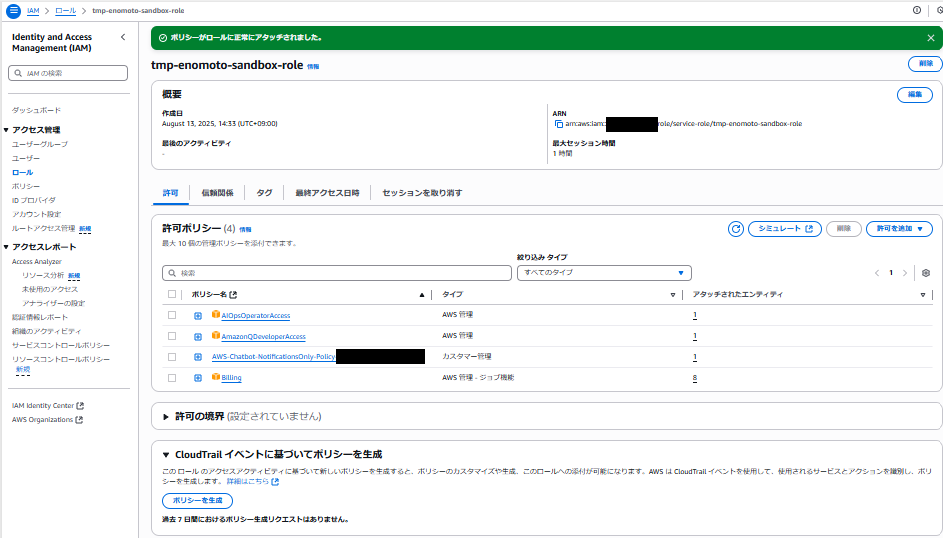Viewport: 943px width, 538px height.
Task: Click the AmazonQDeveloperAccess AWS managed icon
Action: pos(216,335)
